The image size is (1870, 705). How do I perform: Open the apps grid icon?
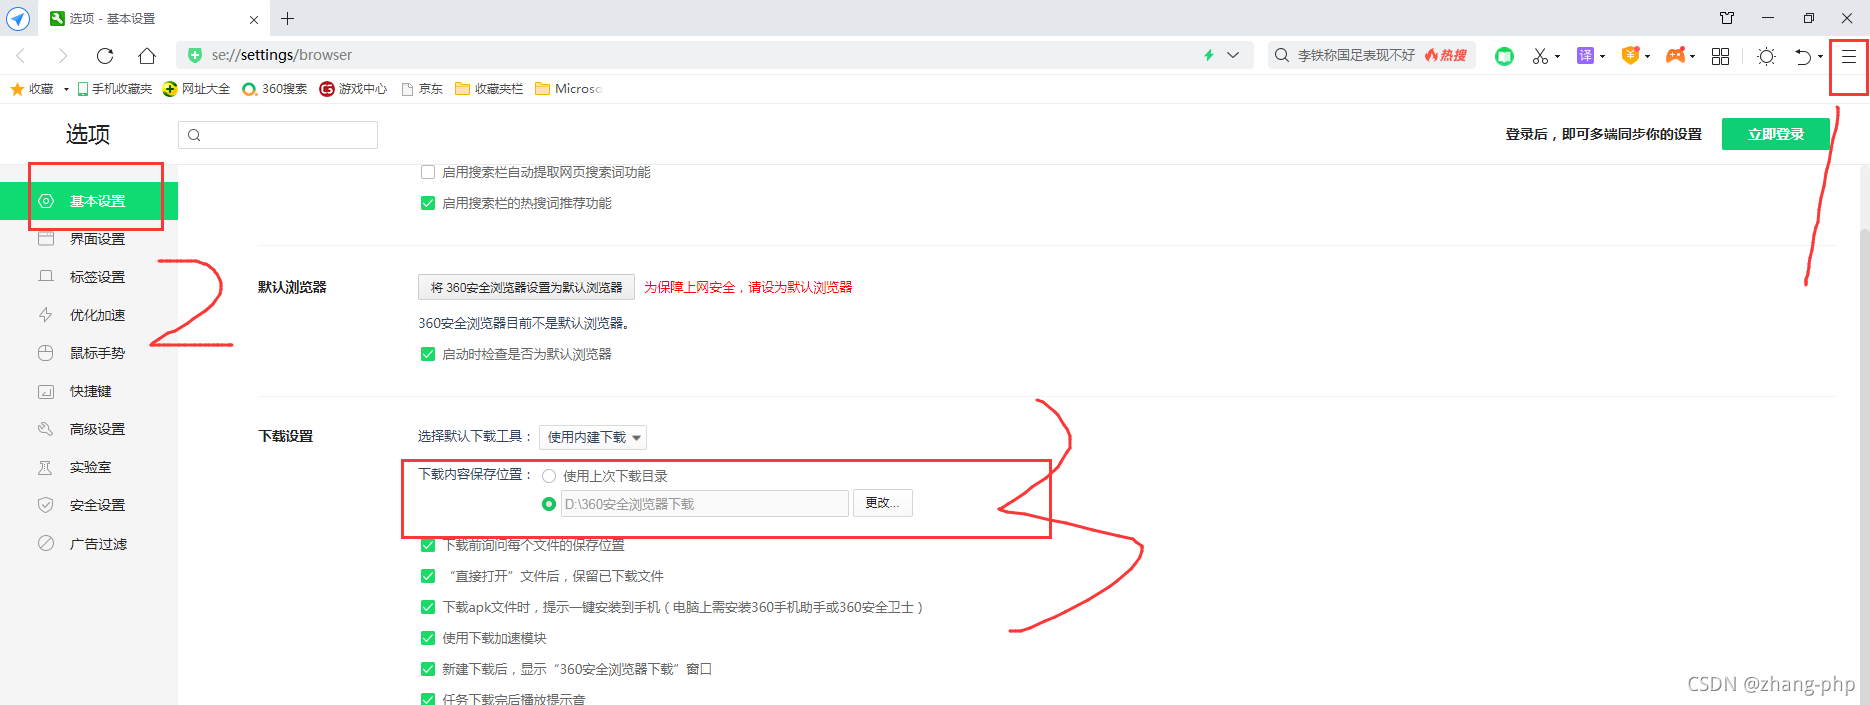tap(1720, 56)
